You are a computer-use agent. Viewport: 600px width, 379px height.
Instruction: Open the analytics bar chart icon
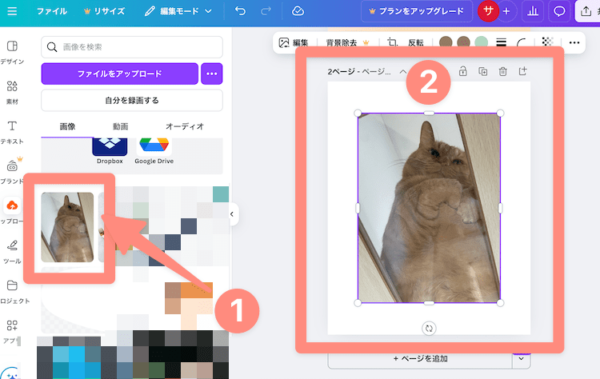[x=533, y=11]
